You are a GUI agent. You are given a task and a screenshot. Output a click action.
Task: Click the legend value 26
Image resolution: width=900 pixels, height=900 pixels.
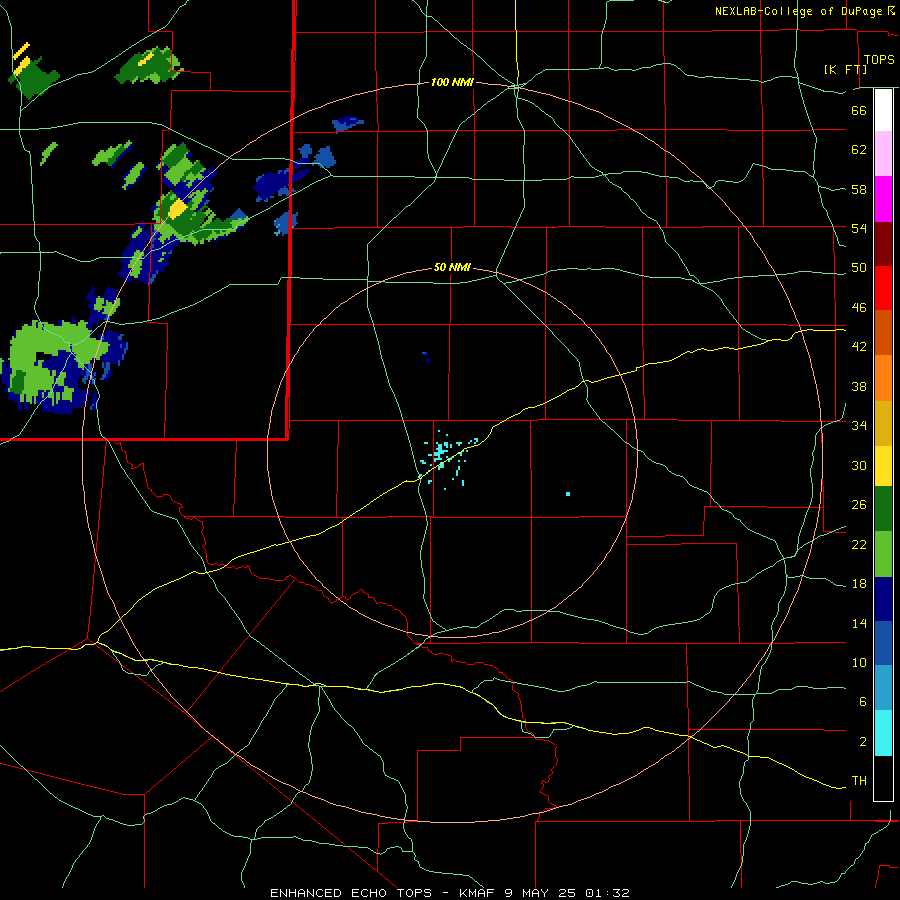tap(859, 505)
